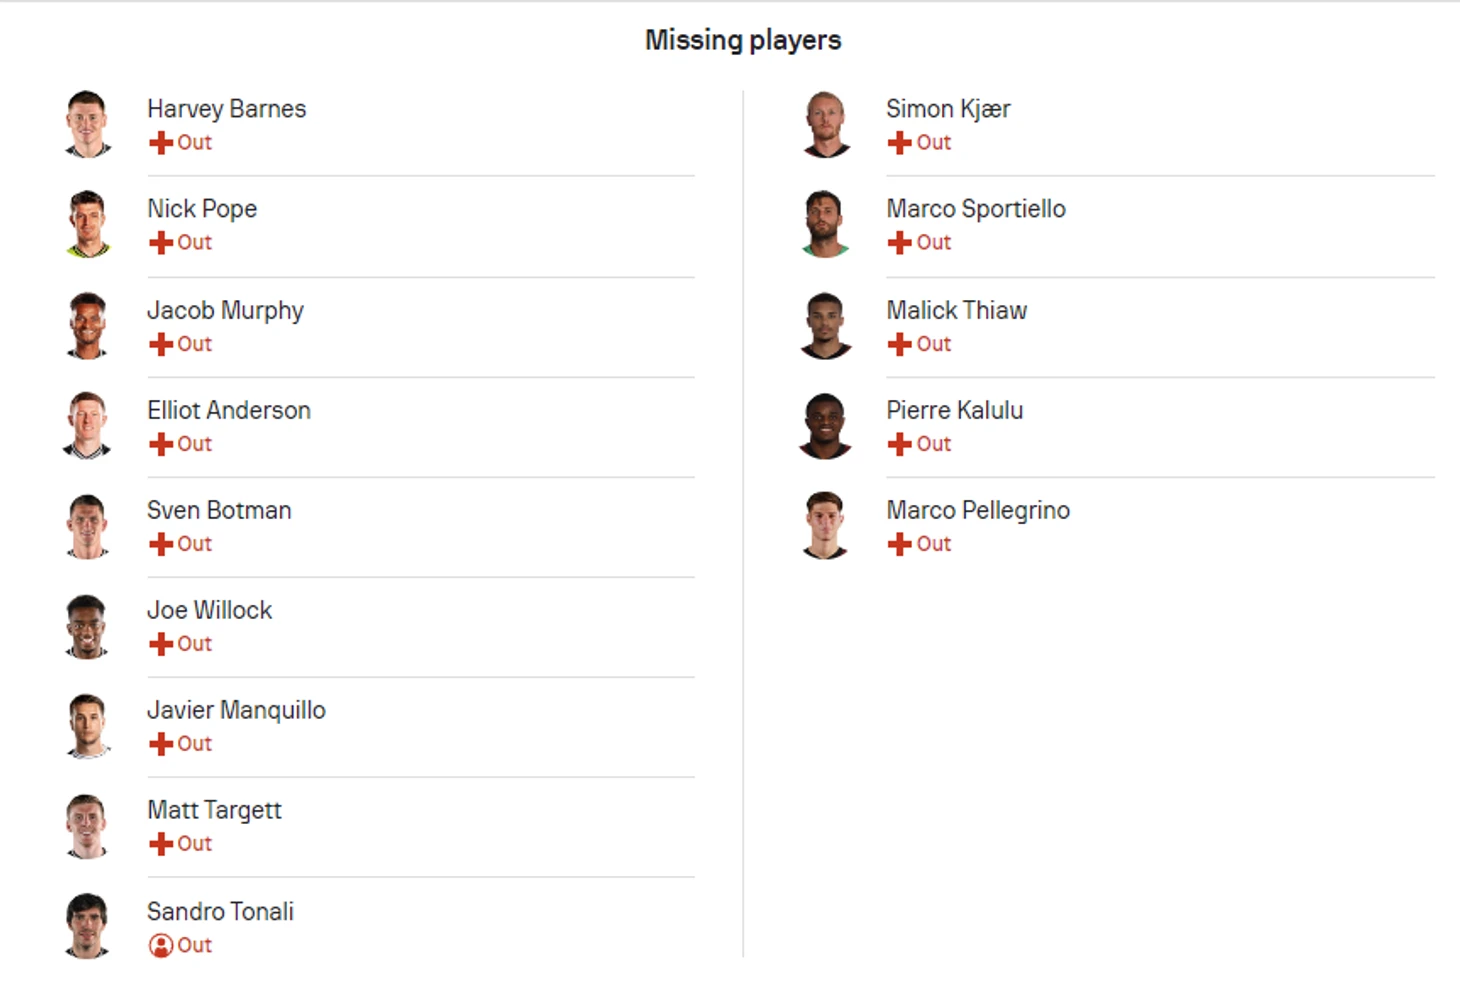Open Jacob Murphy's name link

pyautogui.click(x=225, y=311)
